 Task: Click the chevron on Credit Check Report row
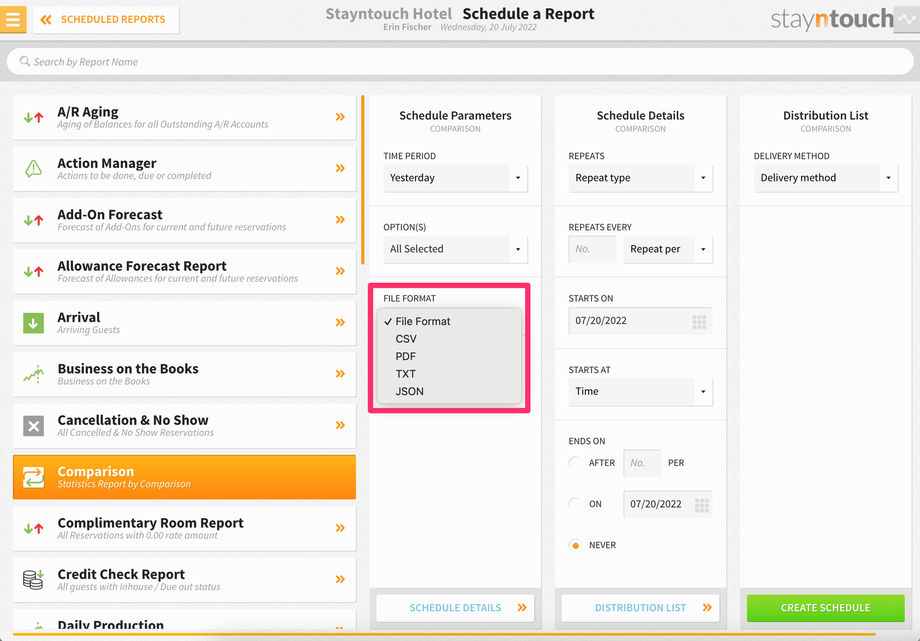pyautogui.click(x=340, y=579)
